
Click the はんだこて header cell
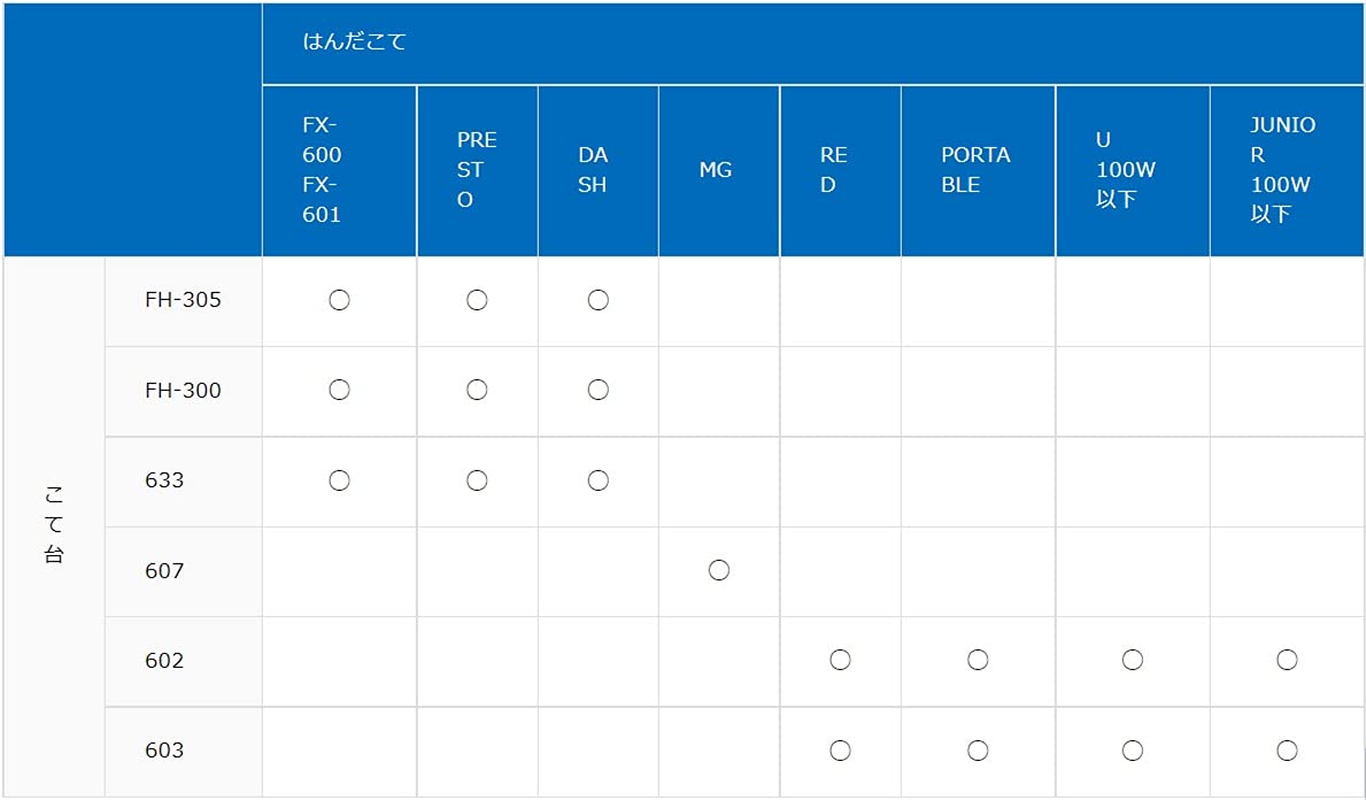click(355, 42)
